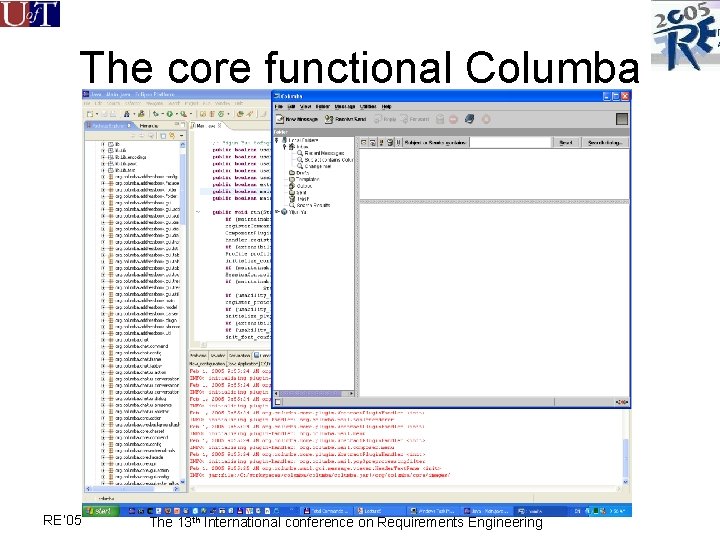Open Columba Message menu
720x540 pixels.
(x=345, y=107)
